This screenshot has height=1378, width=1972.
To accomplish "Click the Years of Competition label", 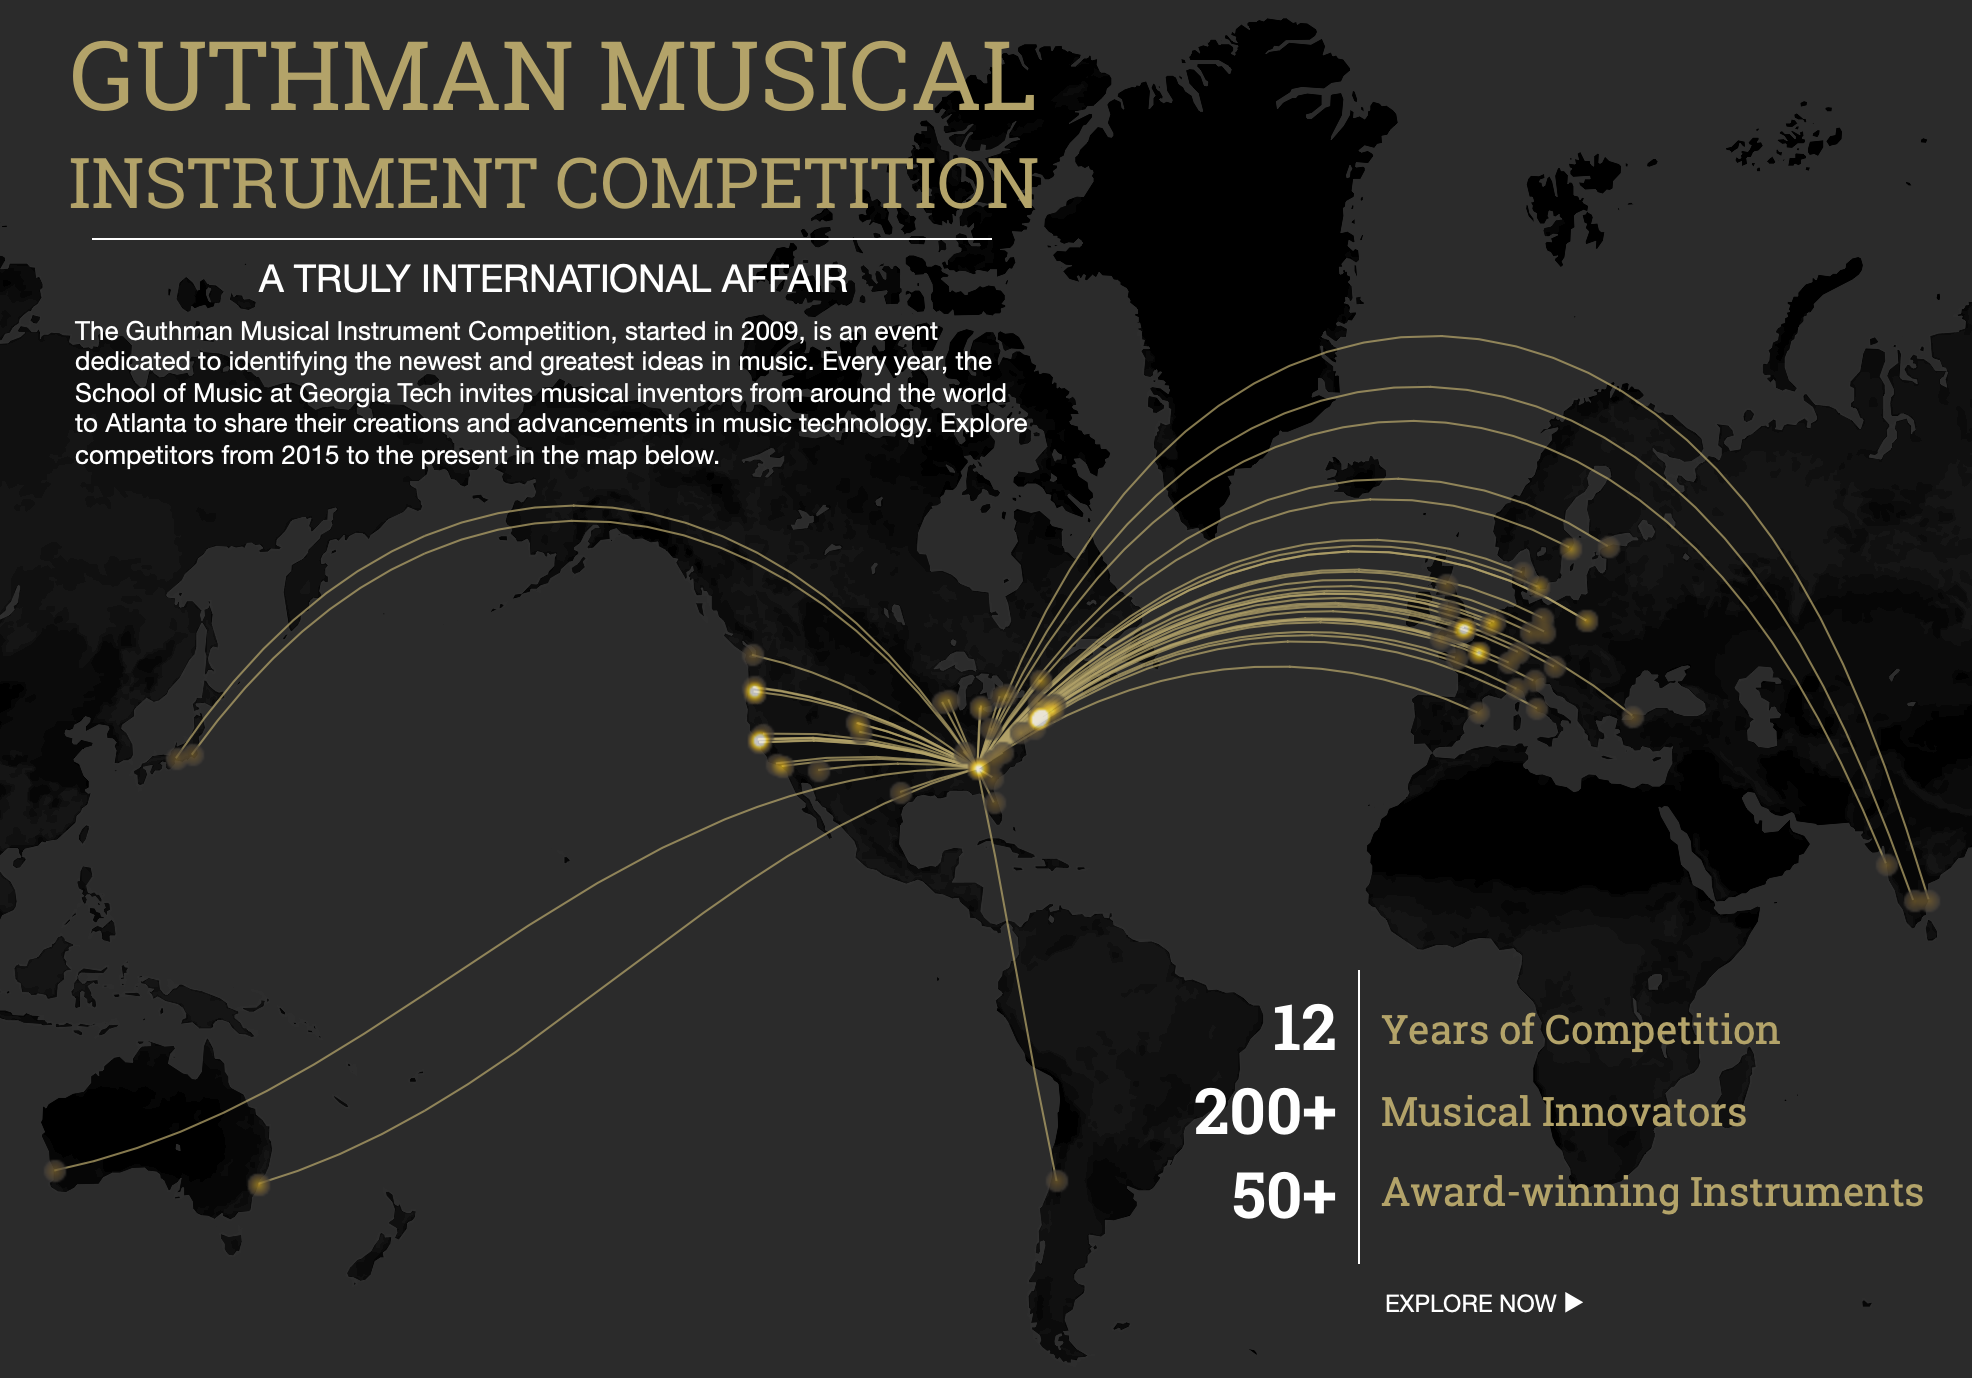I will [x=1580, y=1029].
